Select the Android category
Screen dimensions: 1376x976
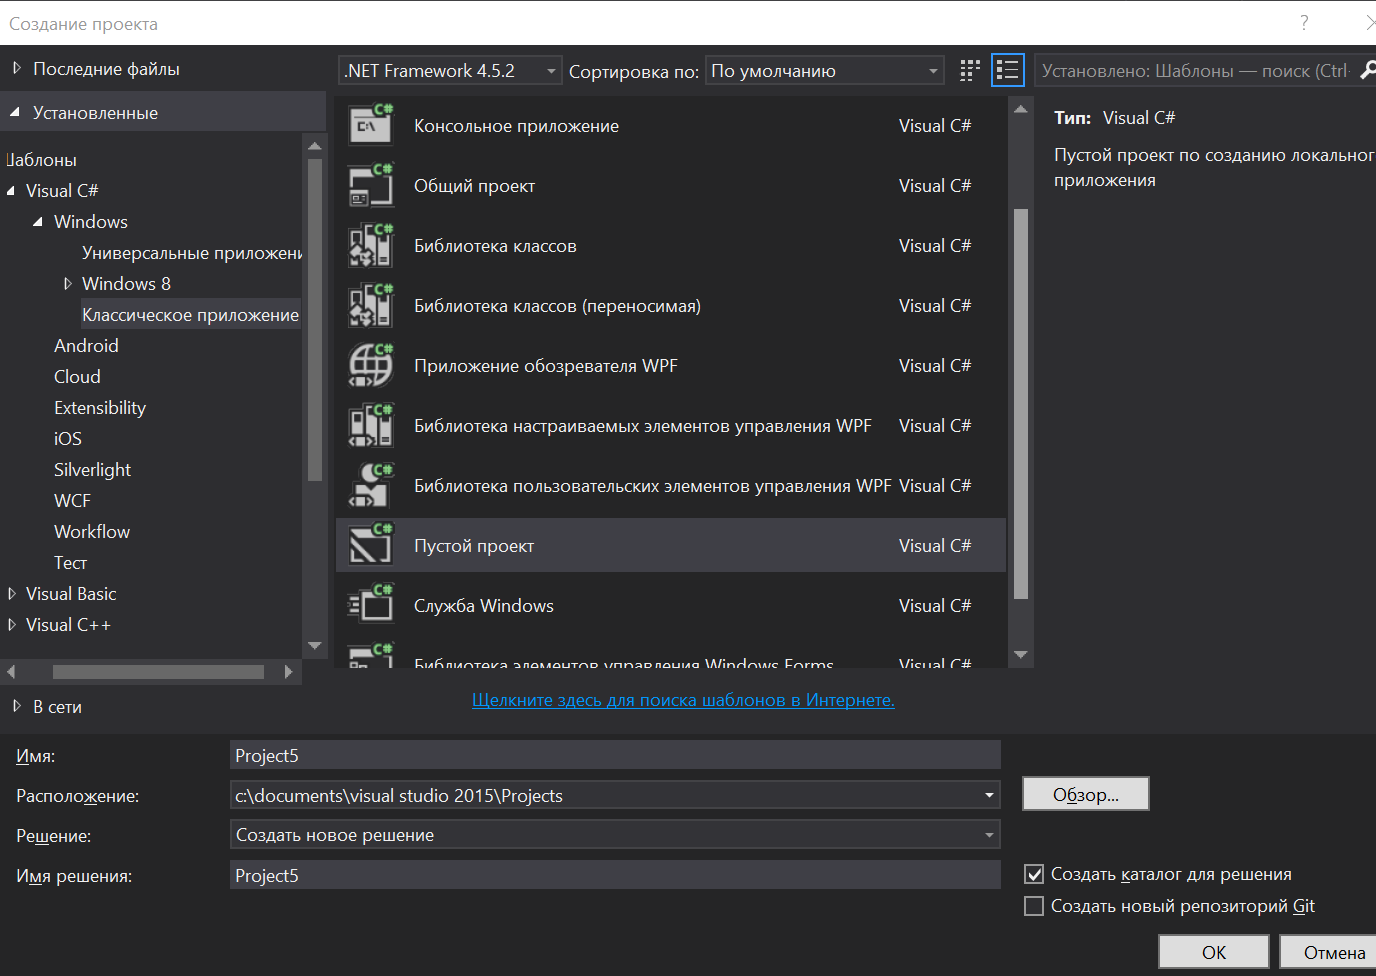tap(86, 345)
